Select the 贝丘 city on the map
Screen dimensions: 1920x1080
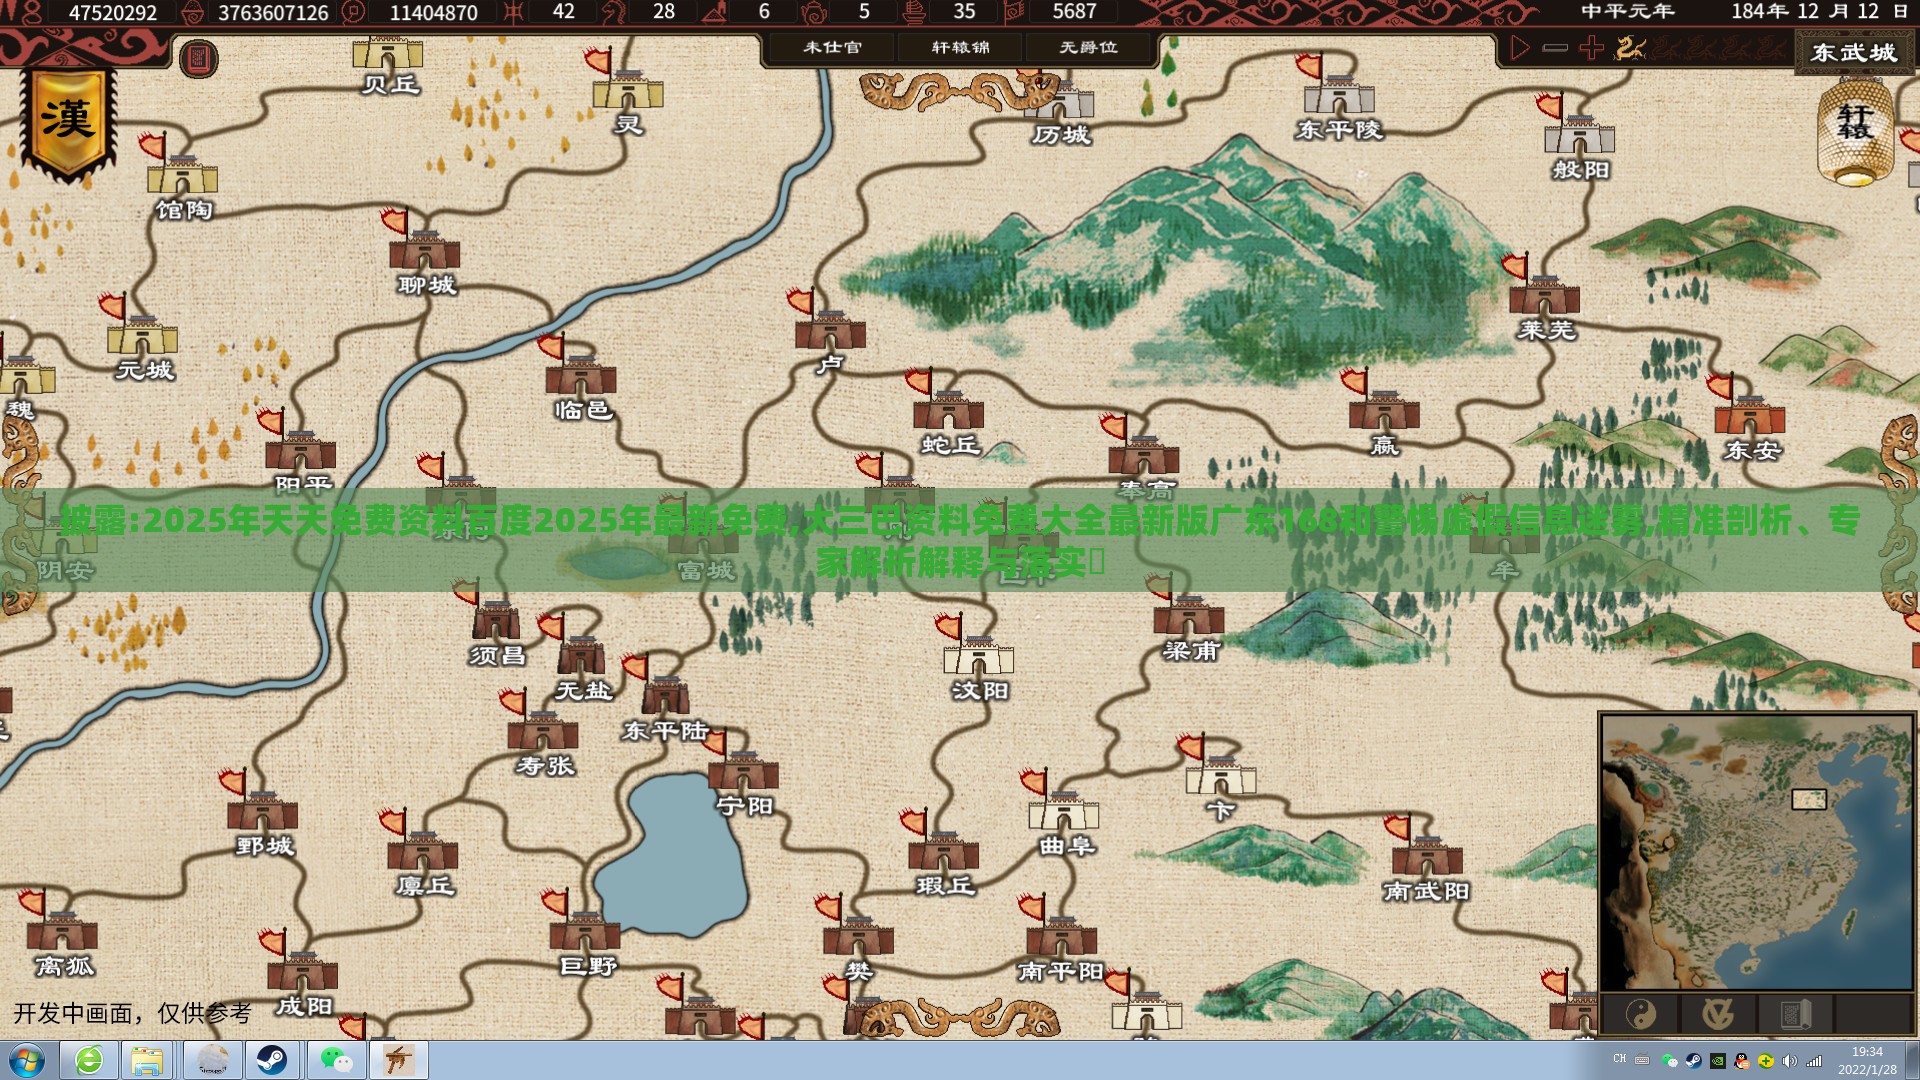click(388, 52)
